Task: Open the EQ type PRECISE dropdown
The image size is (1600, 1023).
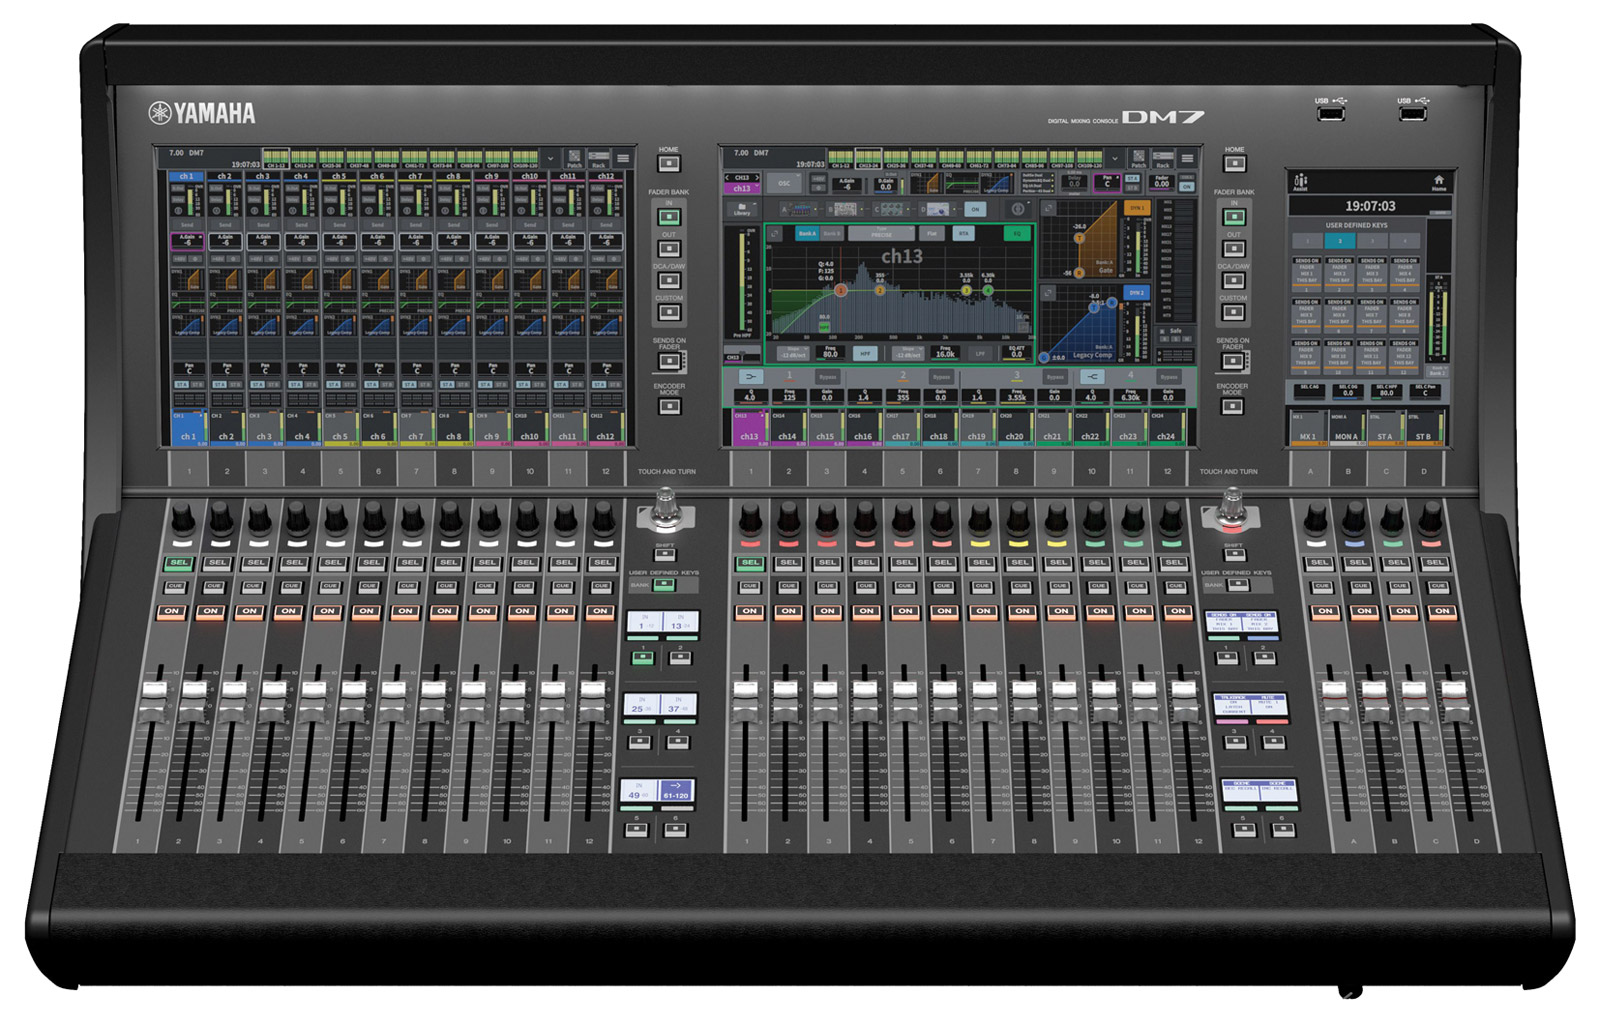Action: point(881,234)
